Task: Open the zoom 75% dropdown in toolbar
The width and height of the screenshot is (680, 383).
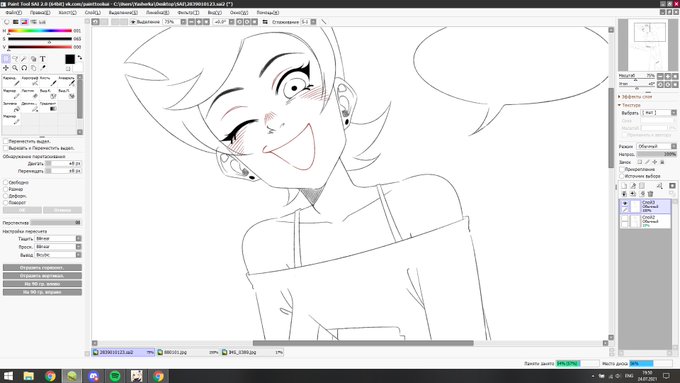Action: pyautogui.click(x=183, y=22)
